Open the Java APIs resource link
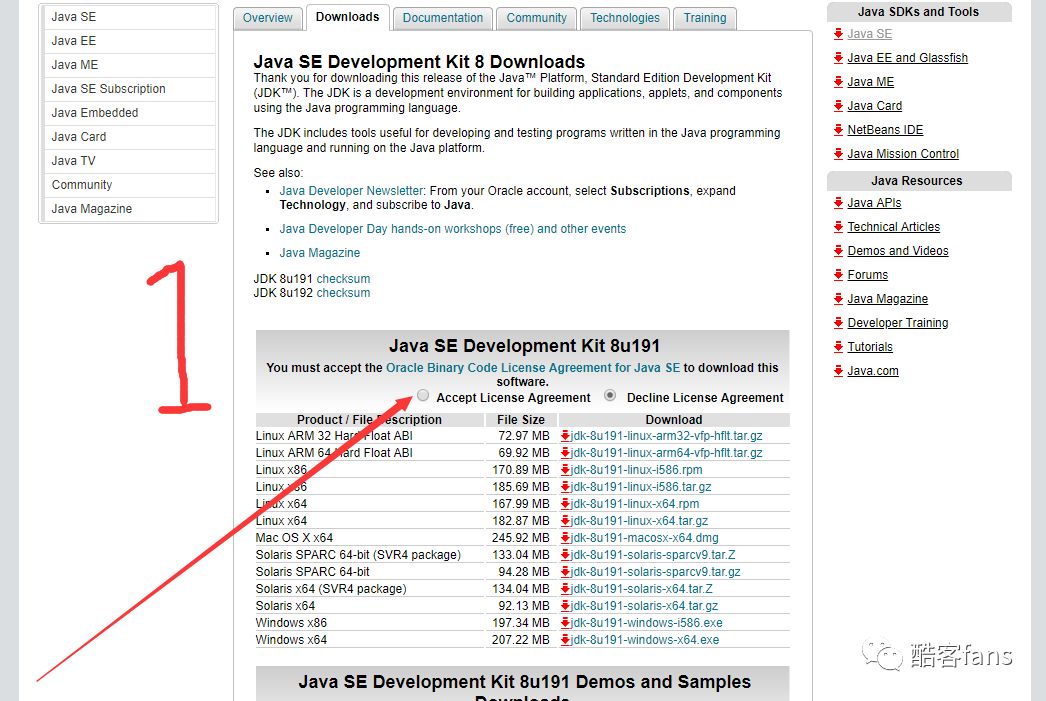This screenshot has height=701, width=1046. pyautogui.click(x=874, y=203)
